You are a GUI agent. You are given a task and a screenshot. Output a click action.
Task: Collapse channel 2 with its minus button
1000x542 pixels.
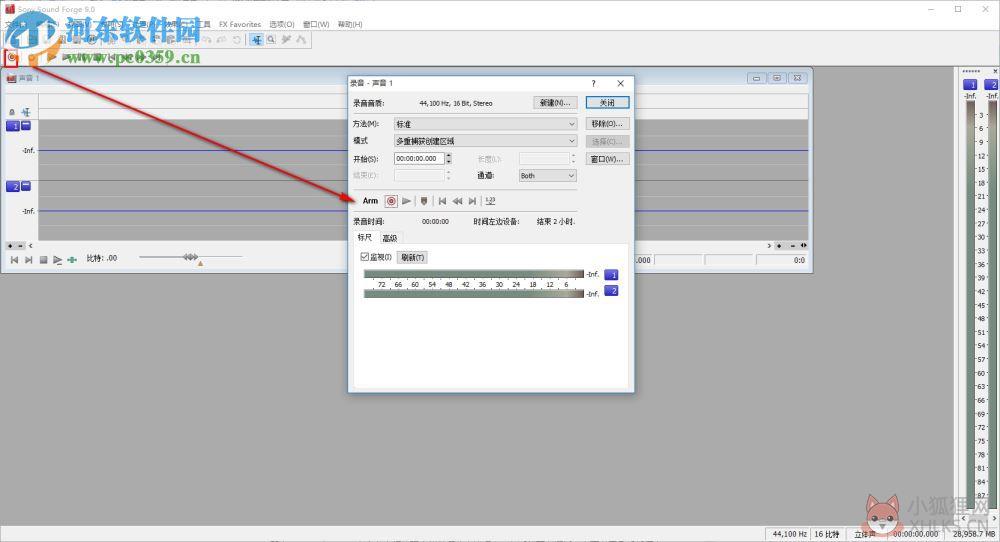tap(26, 186)
